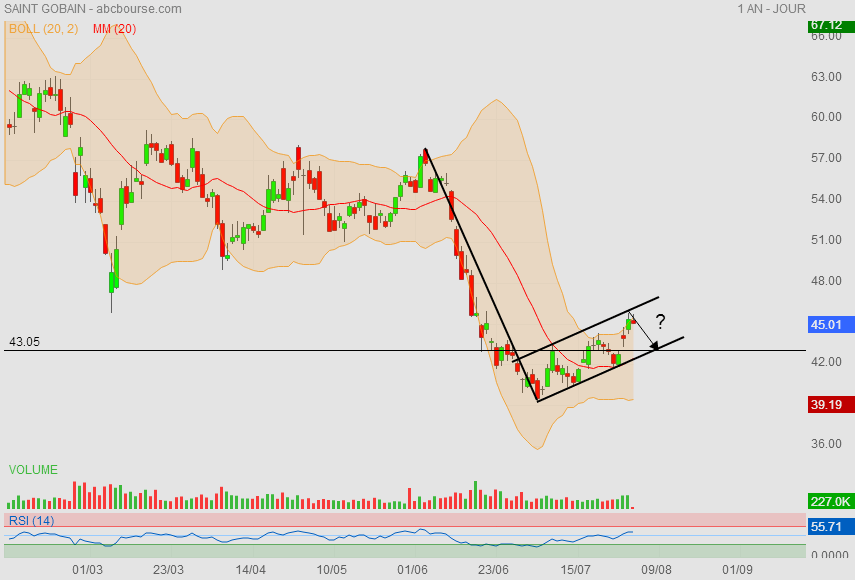The image size is (855, 580).
Task: Click the 60.00 price axis label
Action: pyautogui.click(x=826, y=117)
